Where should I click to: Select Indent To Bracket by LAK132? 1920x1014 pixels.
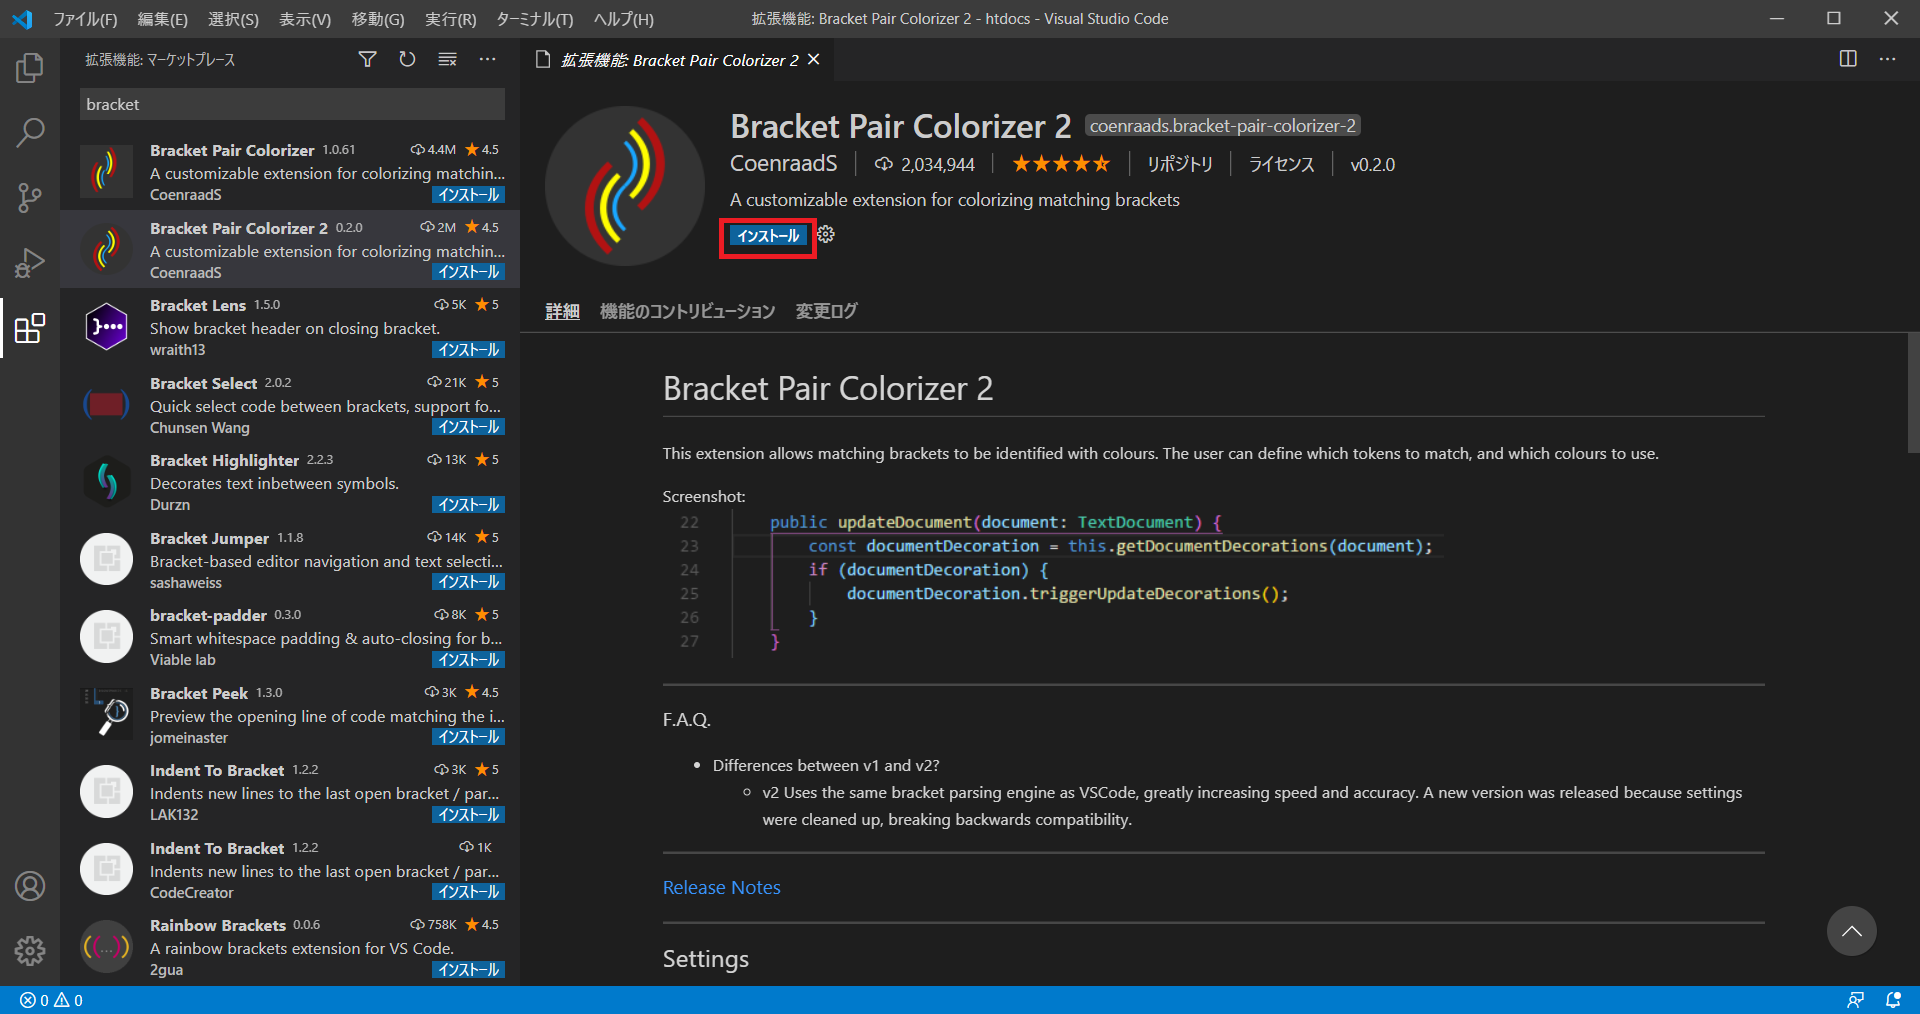(290, 792)
